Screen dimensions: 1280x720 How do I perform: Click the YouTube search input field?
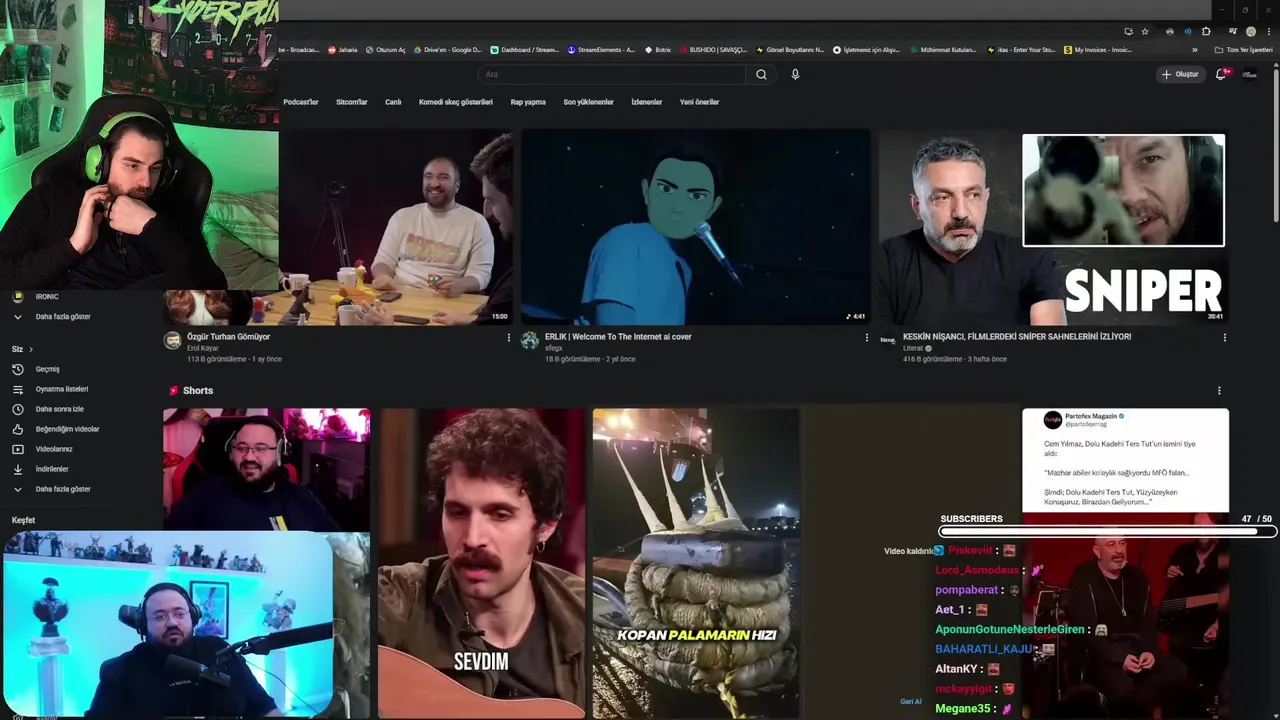click(x=612, y=74)
